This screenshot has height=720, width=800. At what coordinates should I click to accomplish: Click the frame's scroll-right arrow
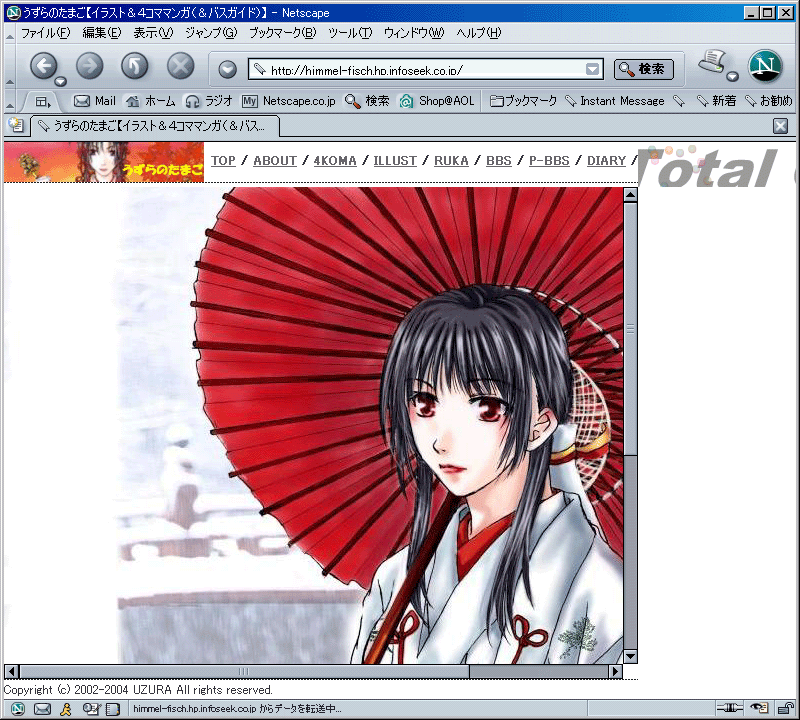pos(616,672)
